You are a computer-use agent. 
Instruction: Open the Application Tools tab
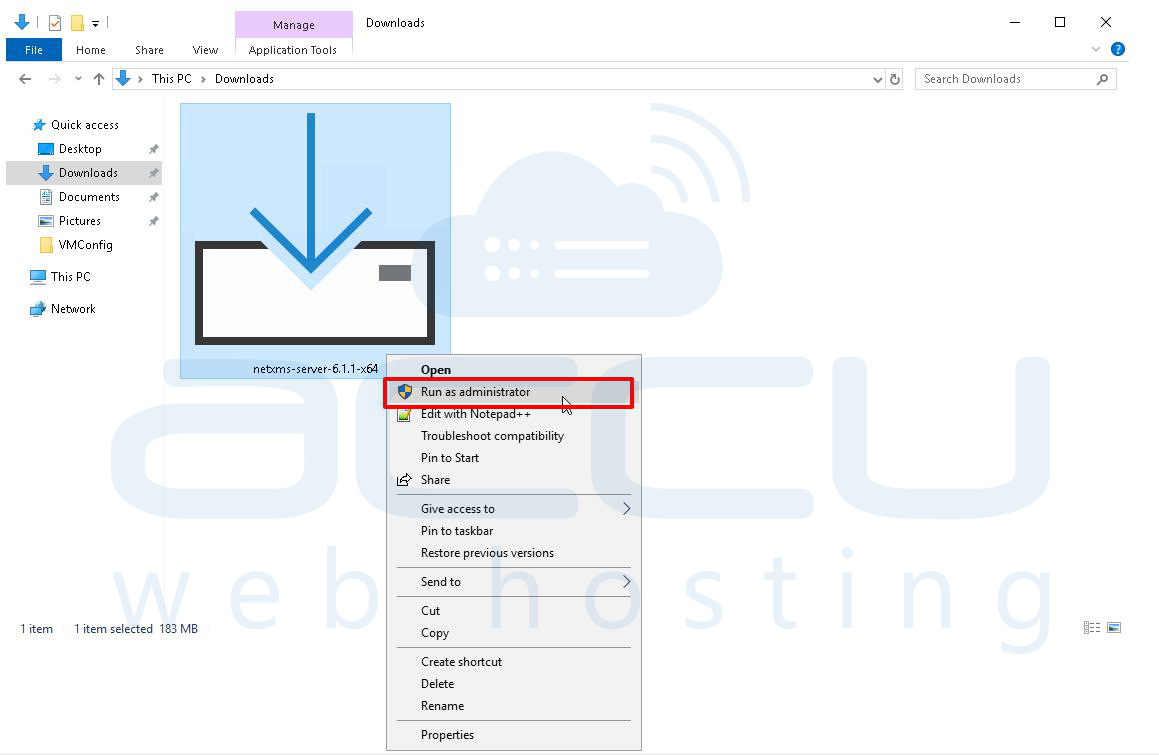293,50
